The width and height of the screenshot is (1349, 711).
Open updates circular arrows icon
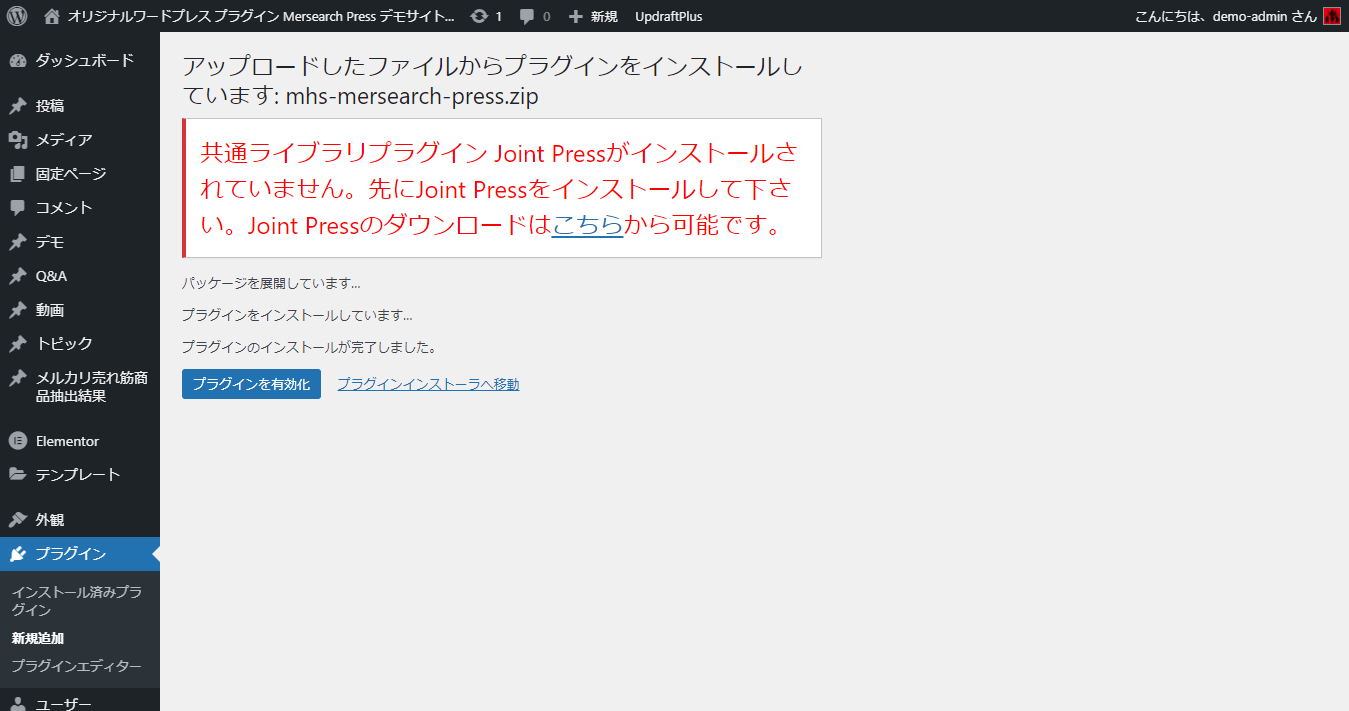[x=479, y=16]
